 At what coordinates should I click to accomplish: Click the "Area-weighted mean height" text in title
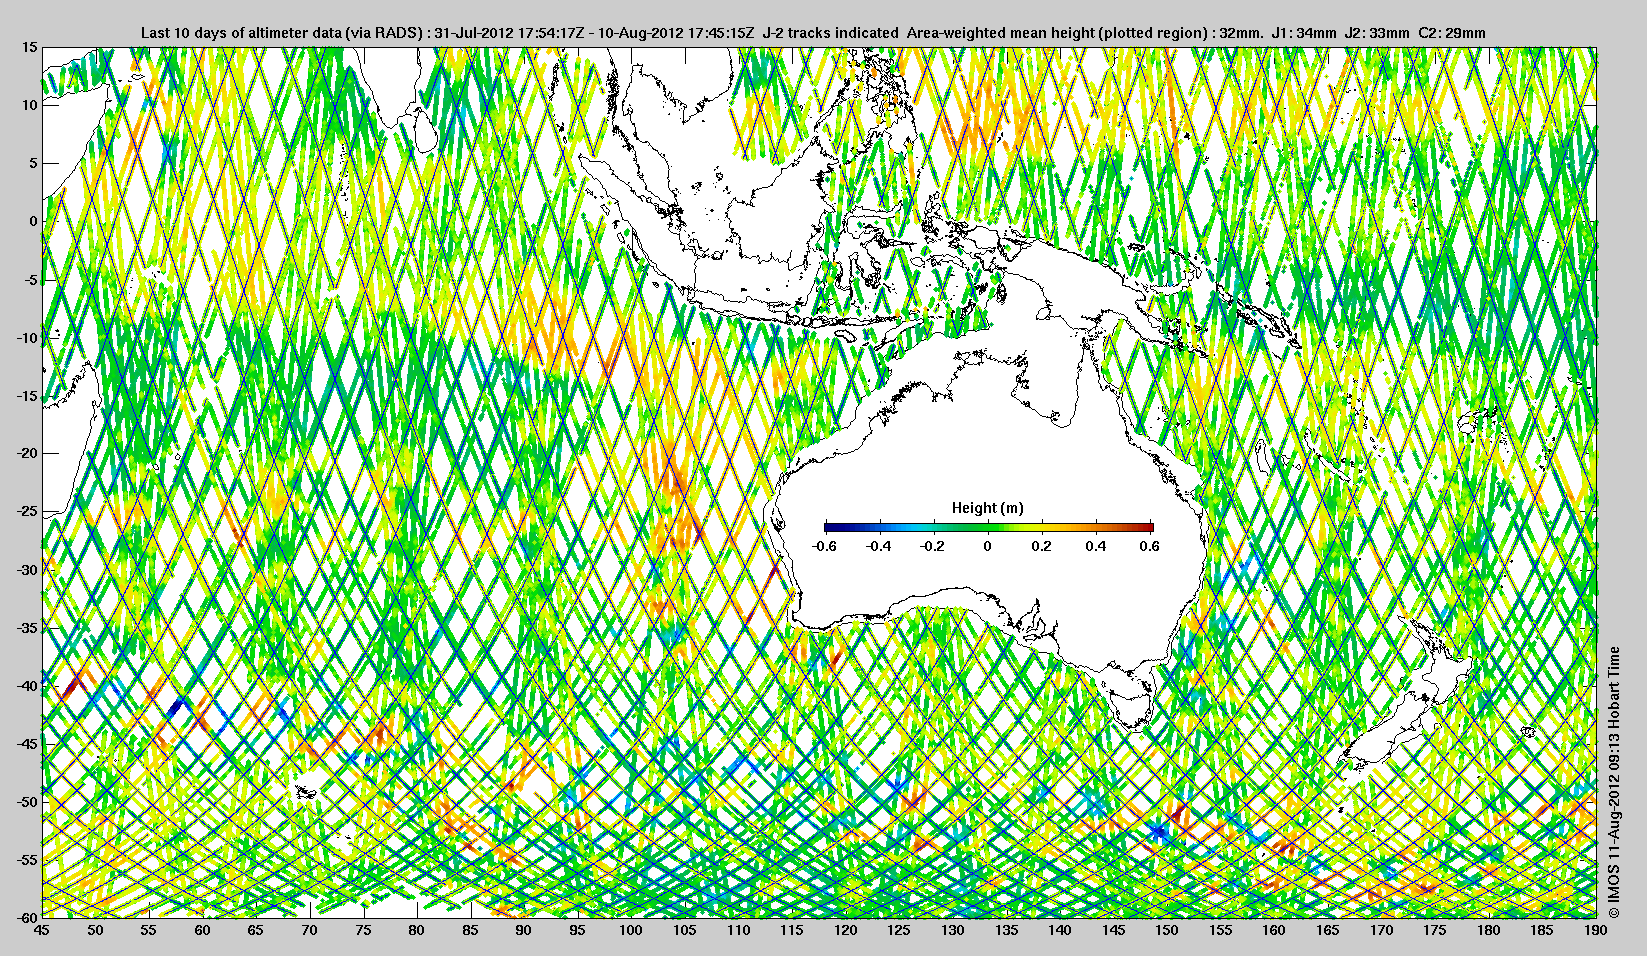point(999,33)
